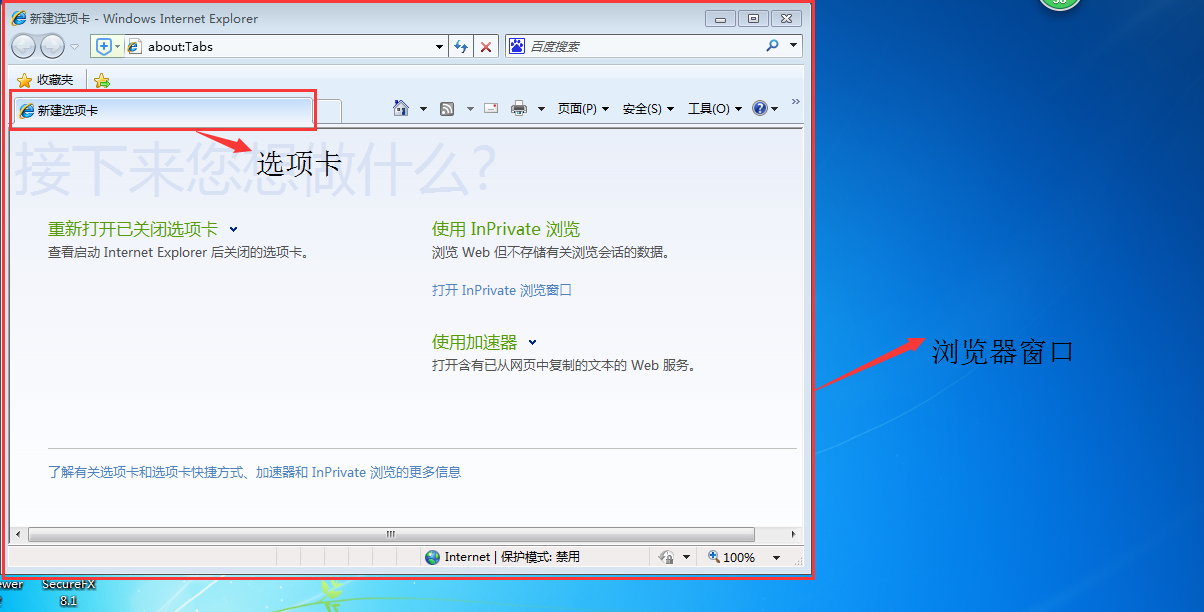Click the Back navigation arrow
Image resolution: width=1204 pixels, height=612 pixels.
tap(22, 45)
